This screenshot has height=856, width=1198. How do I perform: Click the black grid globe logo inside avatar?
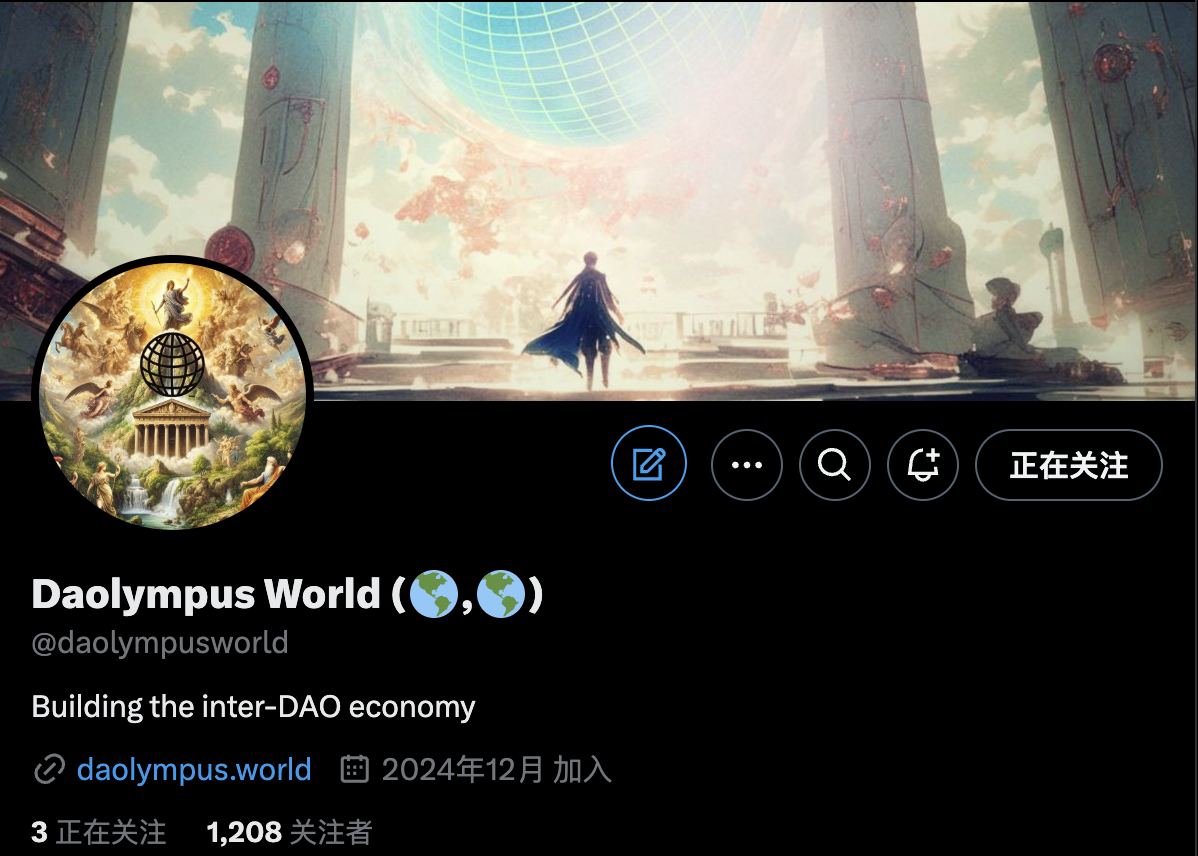(173, 364)
